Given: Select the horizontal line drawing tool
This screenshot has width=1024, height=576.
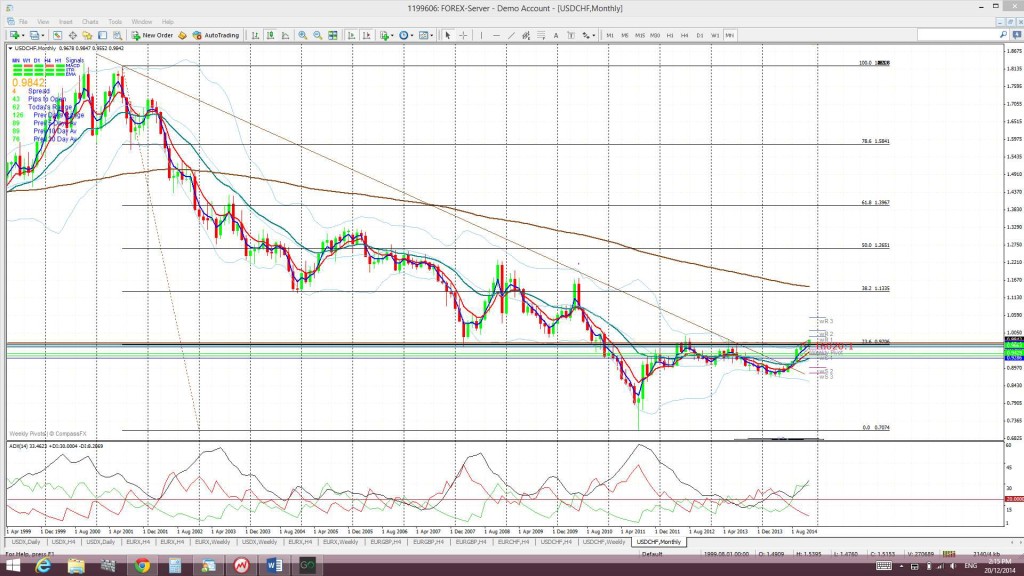Looking at the screenshot, I should (x=496, y=35).
